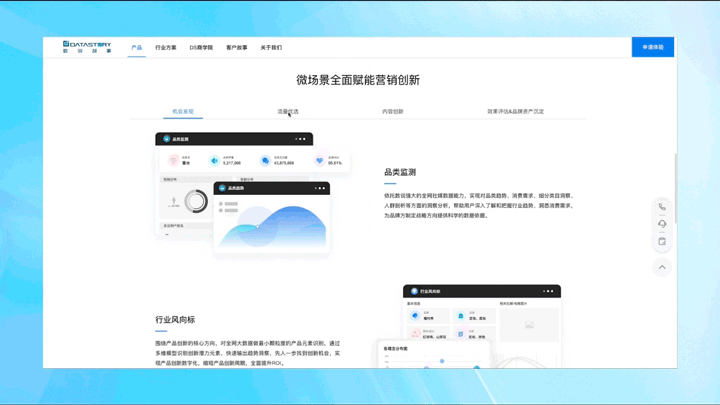Click the blue tag icon in 行业风向标 card
This screenshot has height=405, width=720.
(x=415, y=315)
